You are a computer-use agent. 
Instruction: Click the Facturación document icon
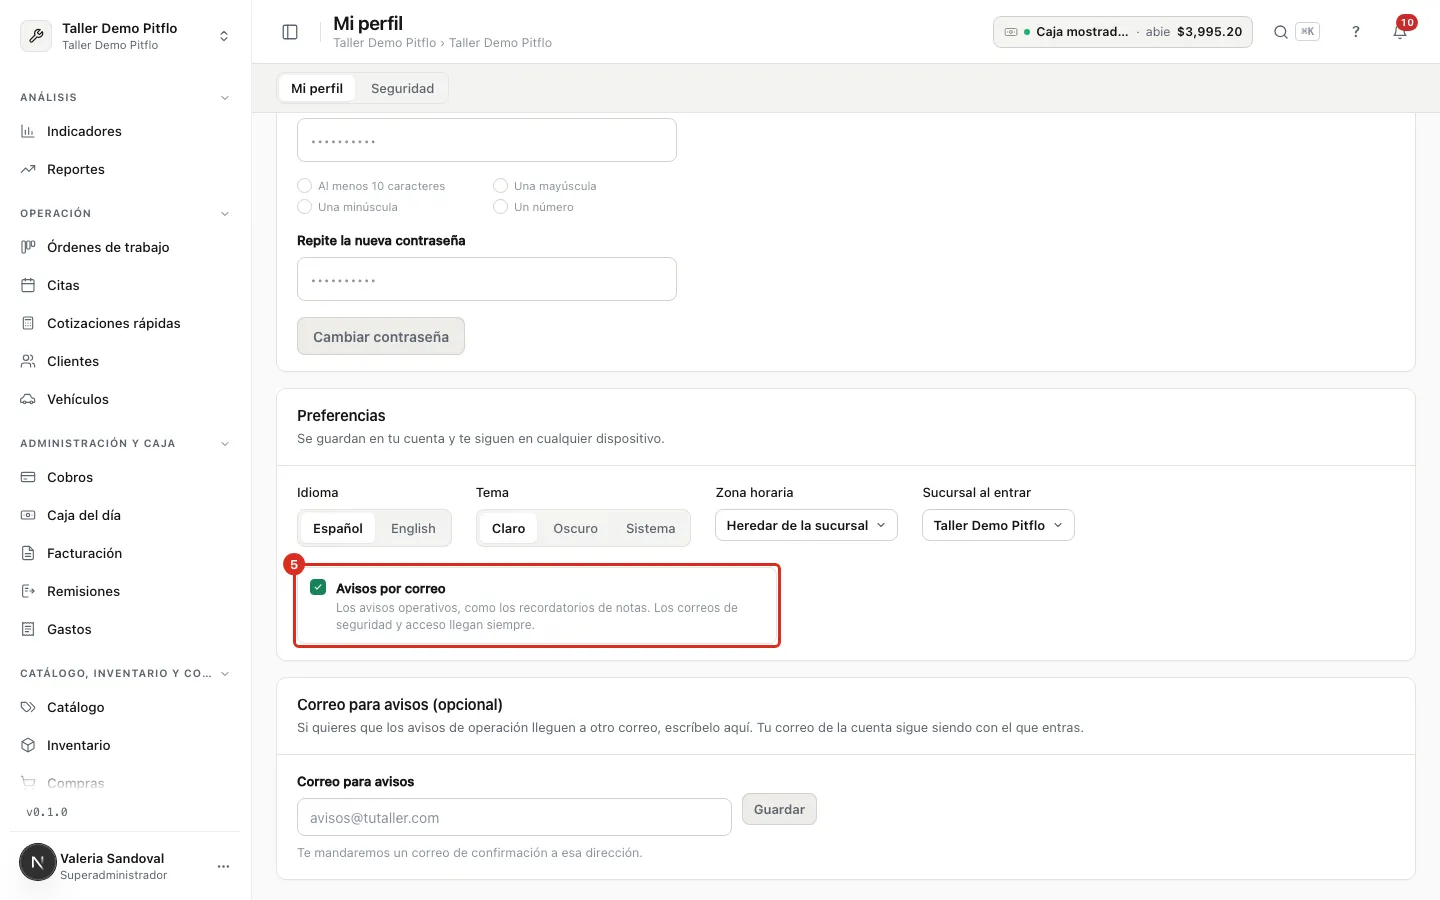tap(28, 553)
